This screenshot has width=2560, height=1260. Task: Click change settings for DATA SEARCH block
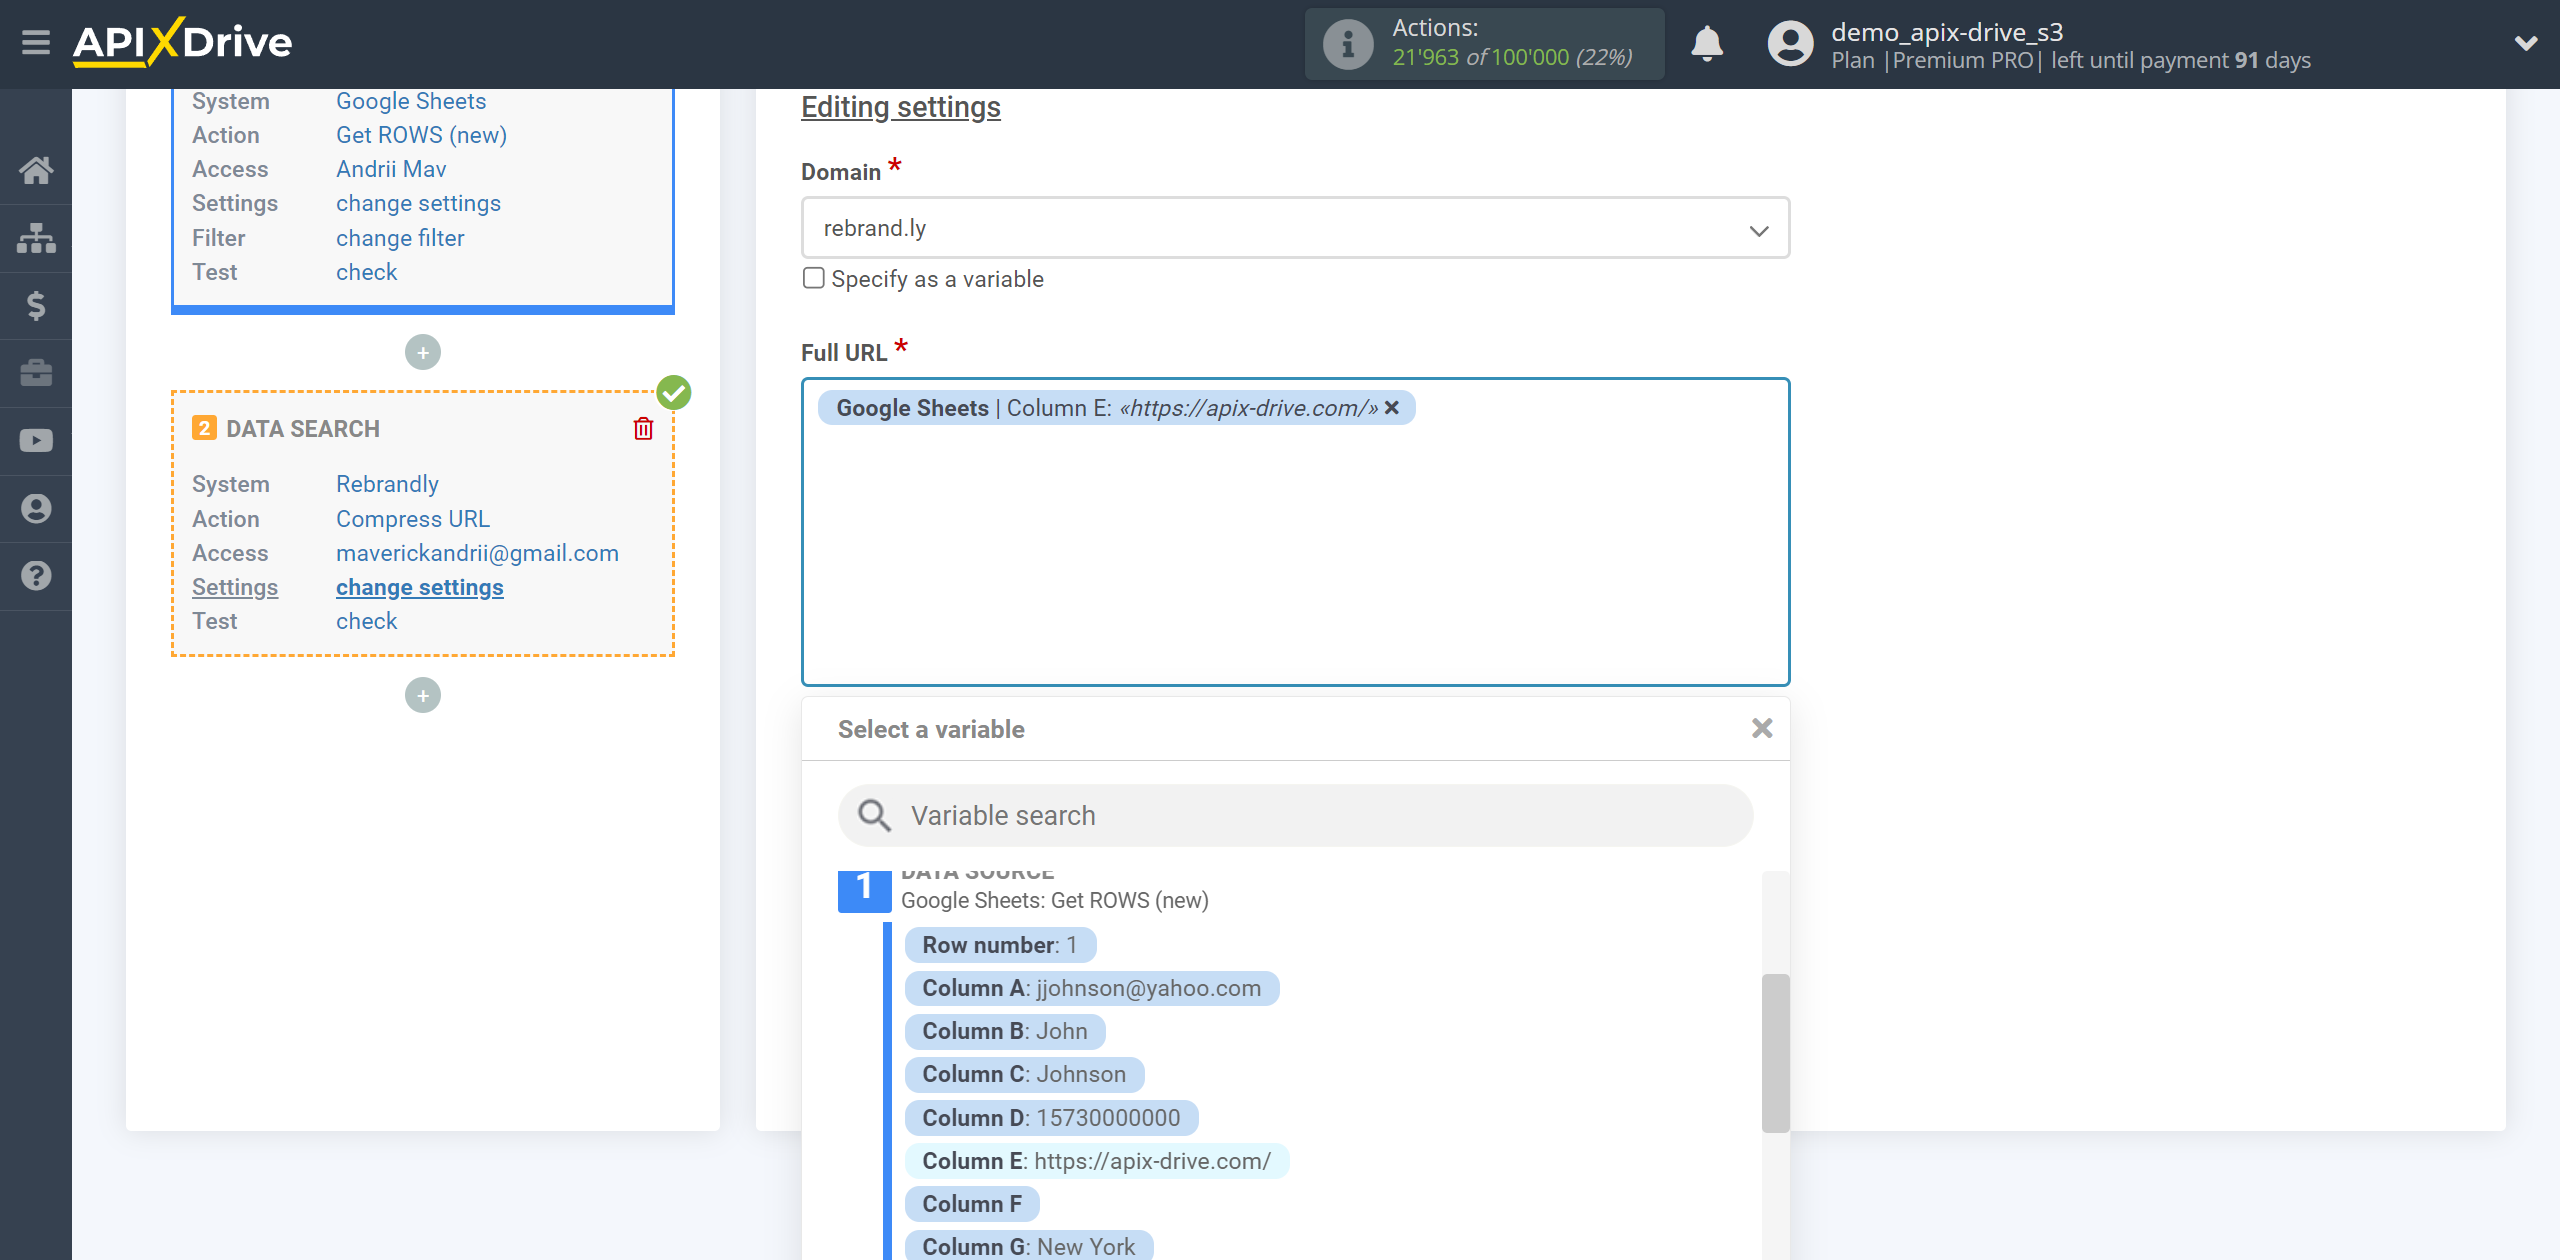[418, 586]
